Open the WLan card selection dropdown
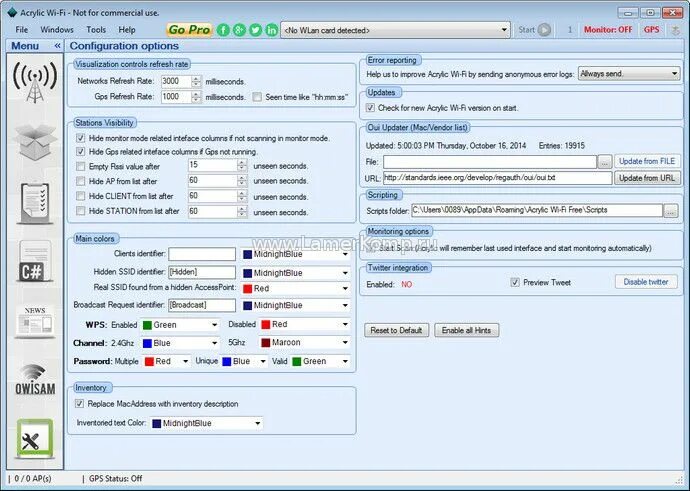This screenshot has width=690, height=491. [x=396, y=30]
